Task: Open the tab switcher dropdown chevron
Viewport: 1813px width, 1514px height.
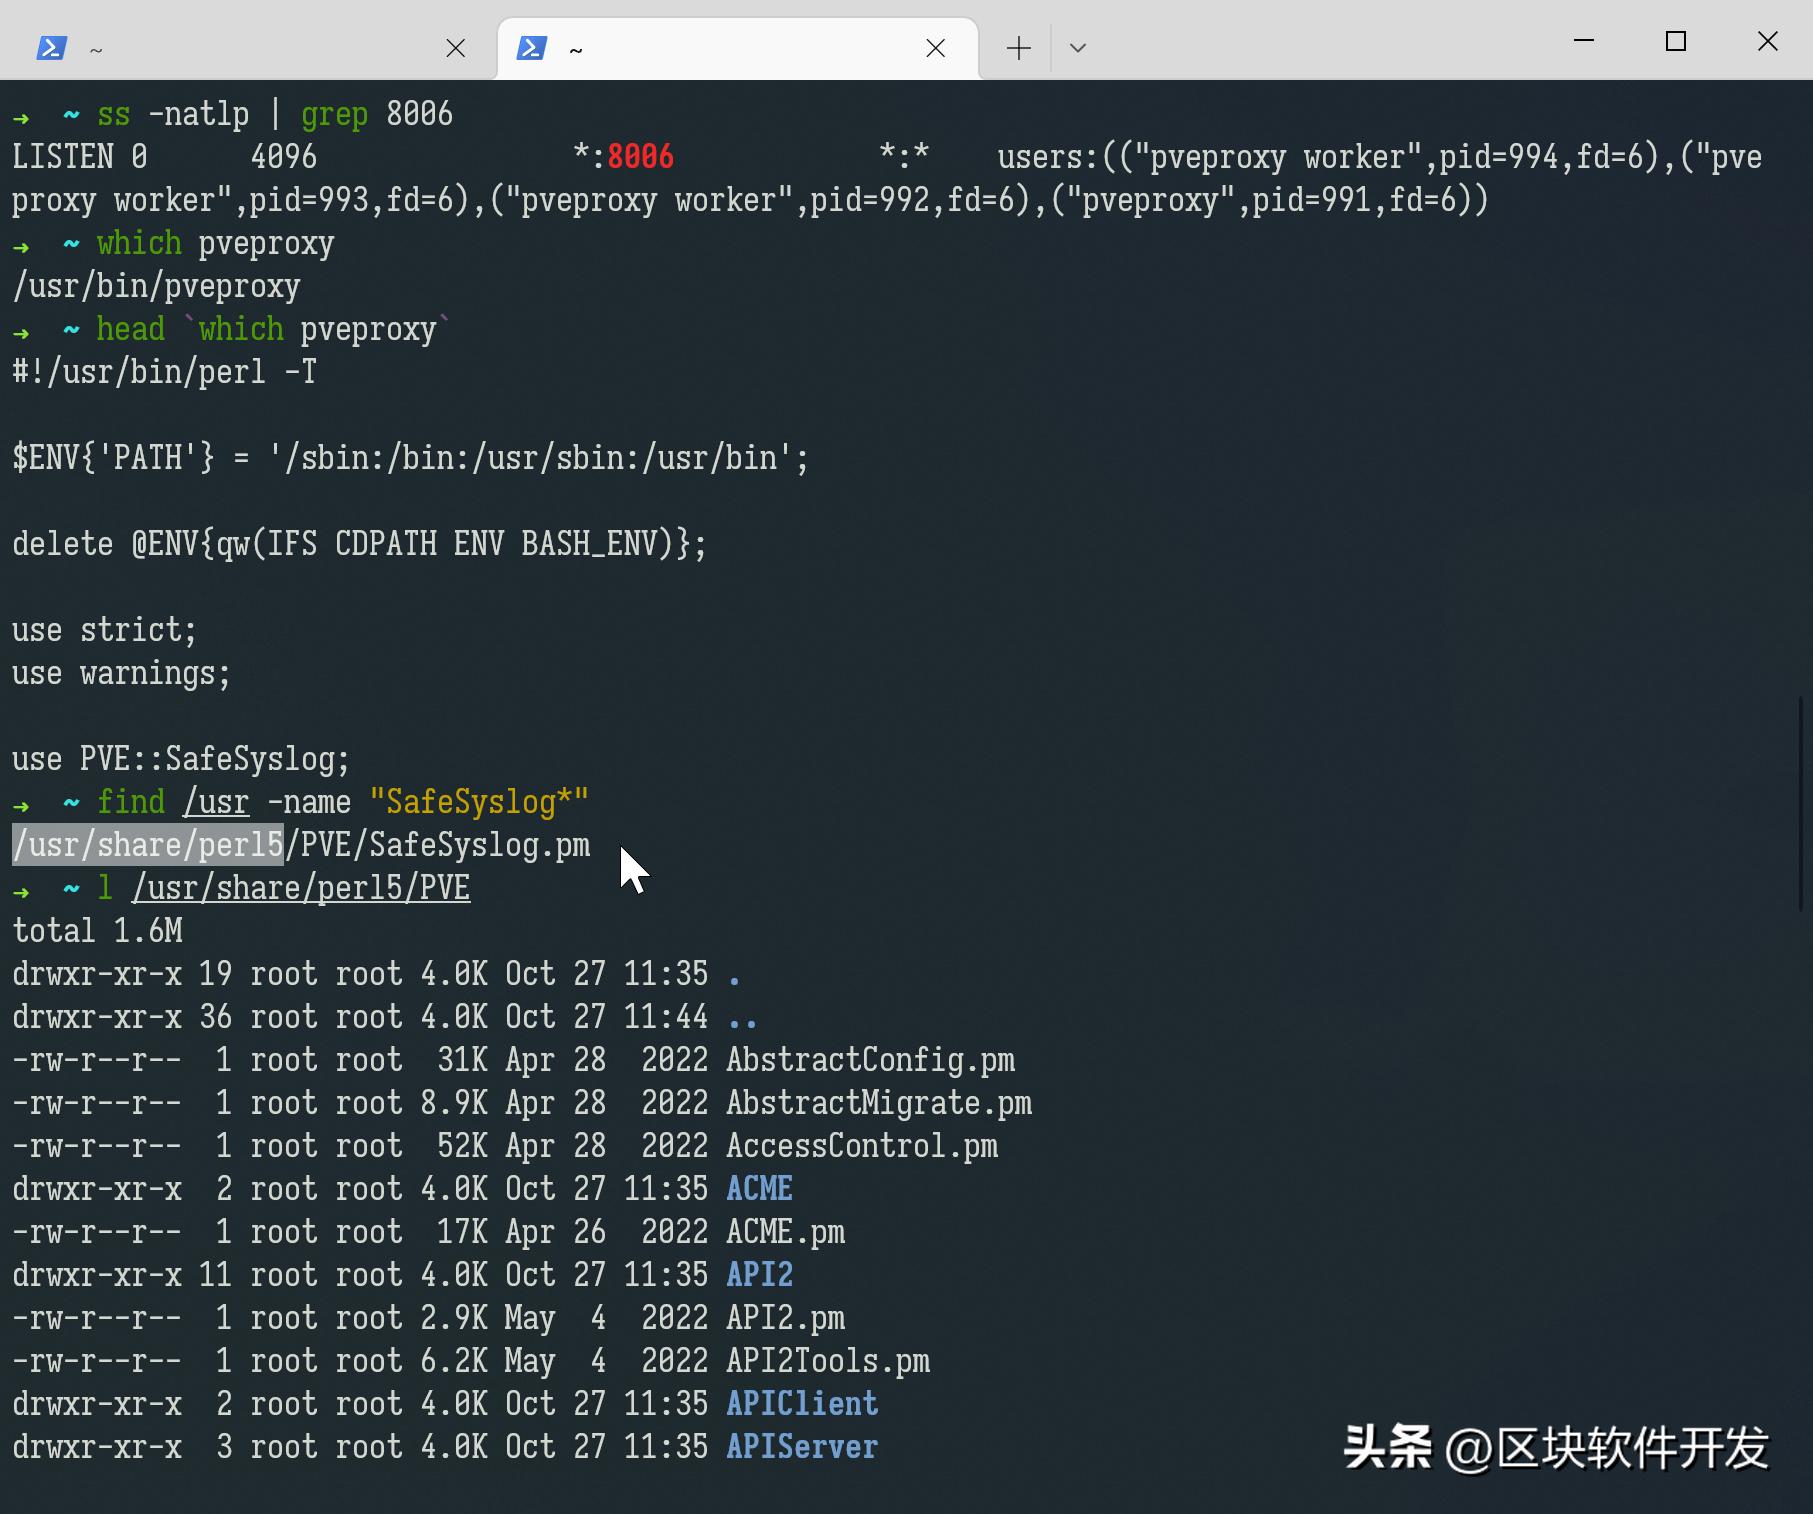Action: click(x=1078, y=48)
